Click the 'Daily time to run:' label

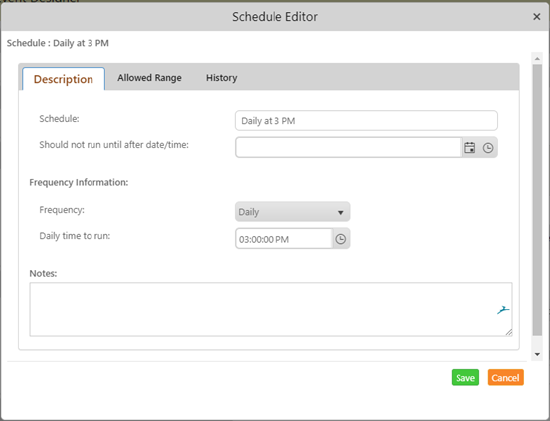[x=75, y=236]
